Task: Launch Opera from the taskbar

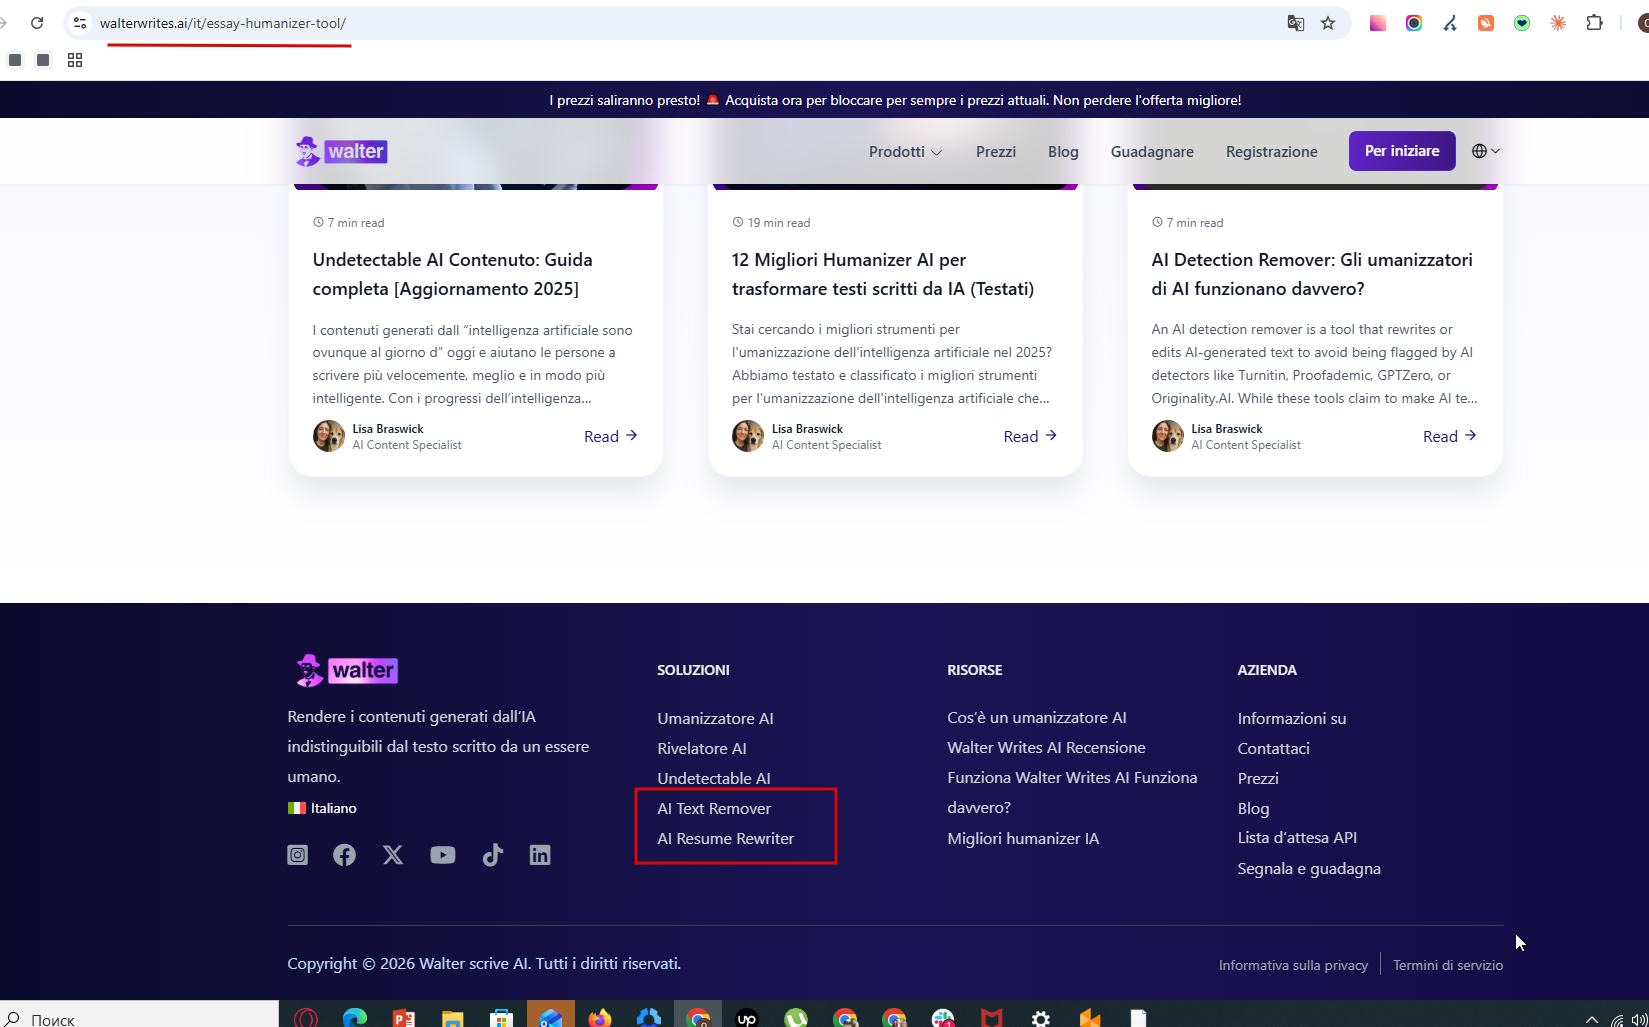Action: click(x=306, y=1018)
